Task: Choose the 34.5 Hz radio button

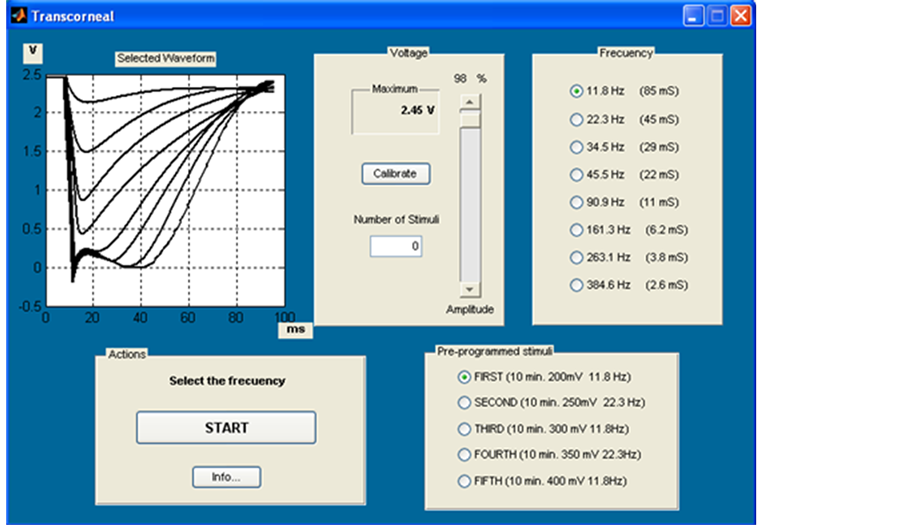Action: click(576, 147)
